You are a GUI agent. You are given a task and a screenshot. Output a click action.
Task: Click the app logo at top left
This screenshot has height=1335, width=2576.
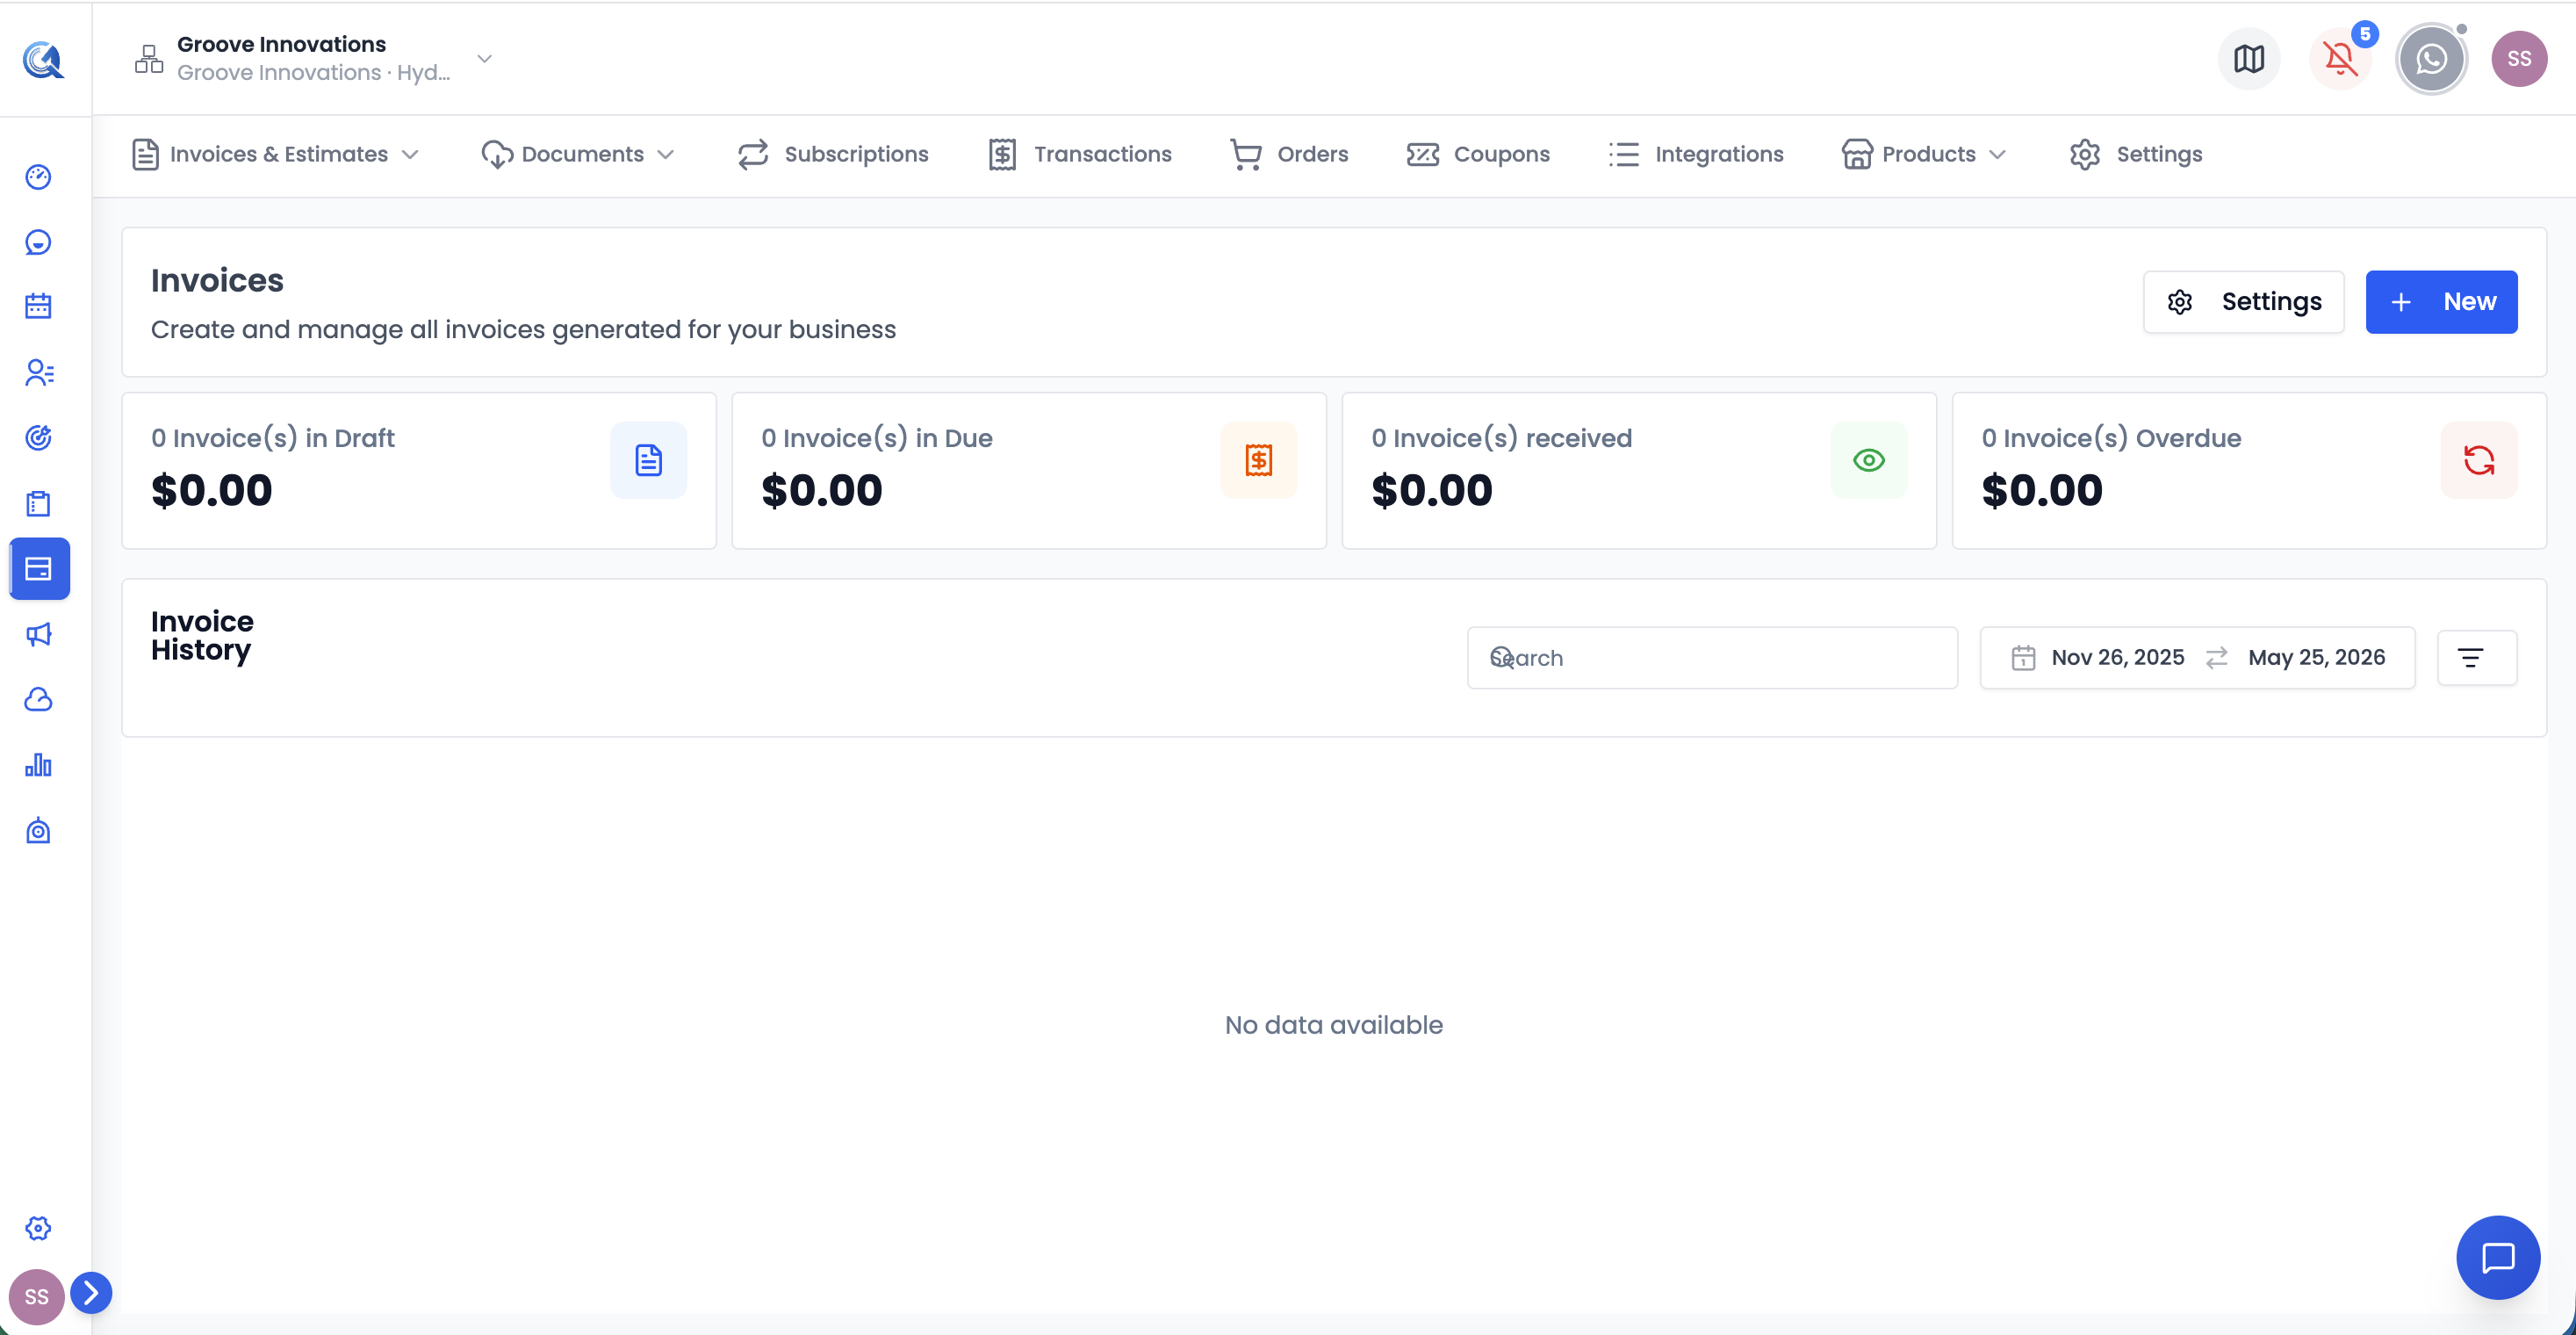pyautogui.click(x=43, y=60)
